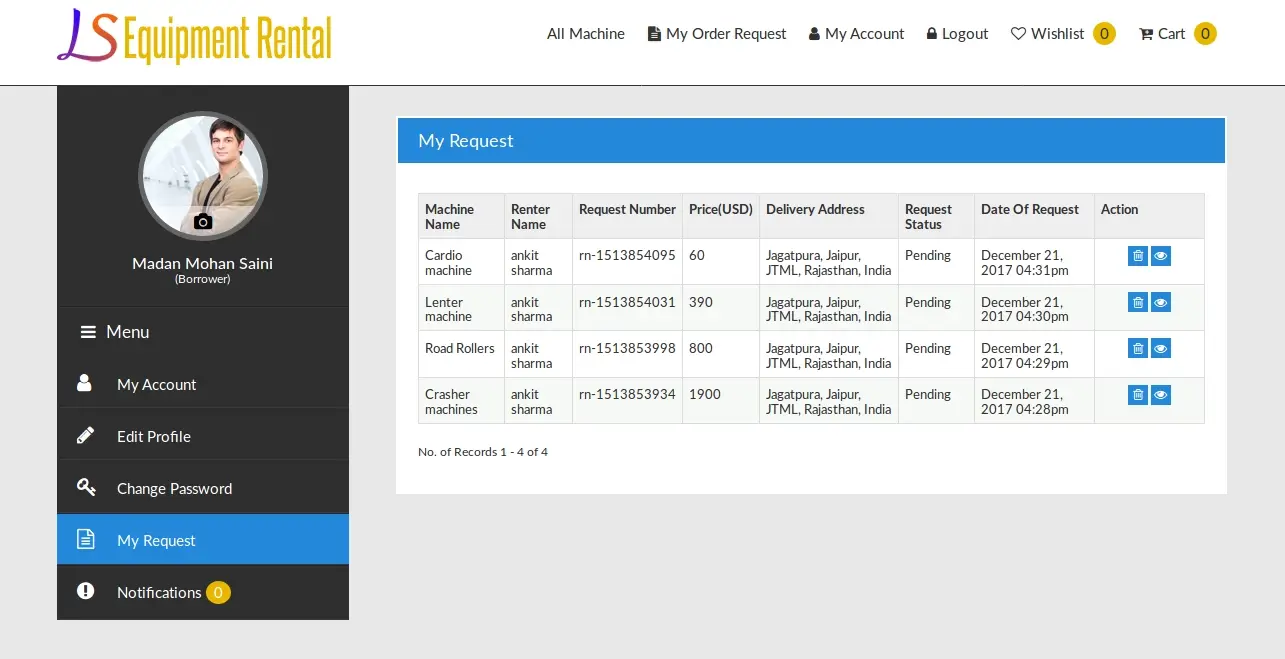Delete the Crasher machines request
Image resolution: width=1285 pixels, height=659 pixels.
coord(1138,395)
